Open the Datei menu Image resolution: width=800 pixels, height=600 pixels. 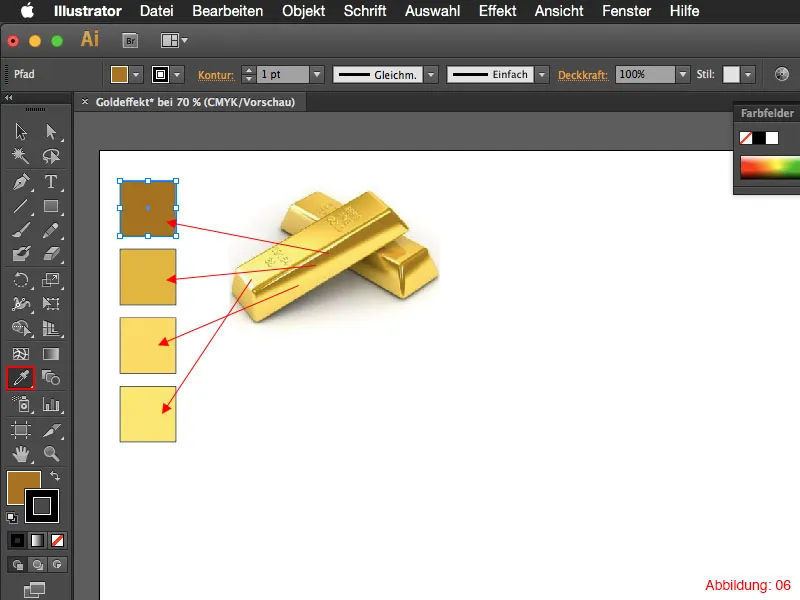point(157,11)
